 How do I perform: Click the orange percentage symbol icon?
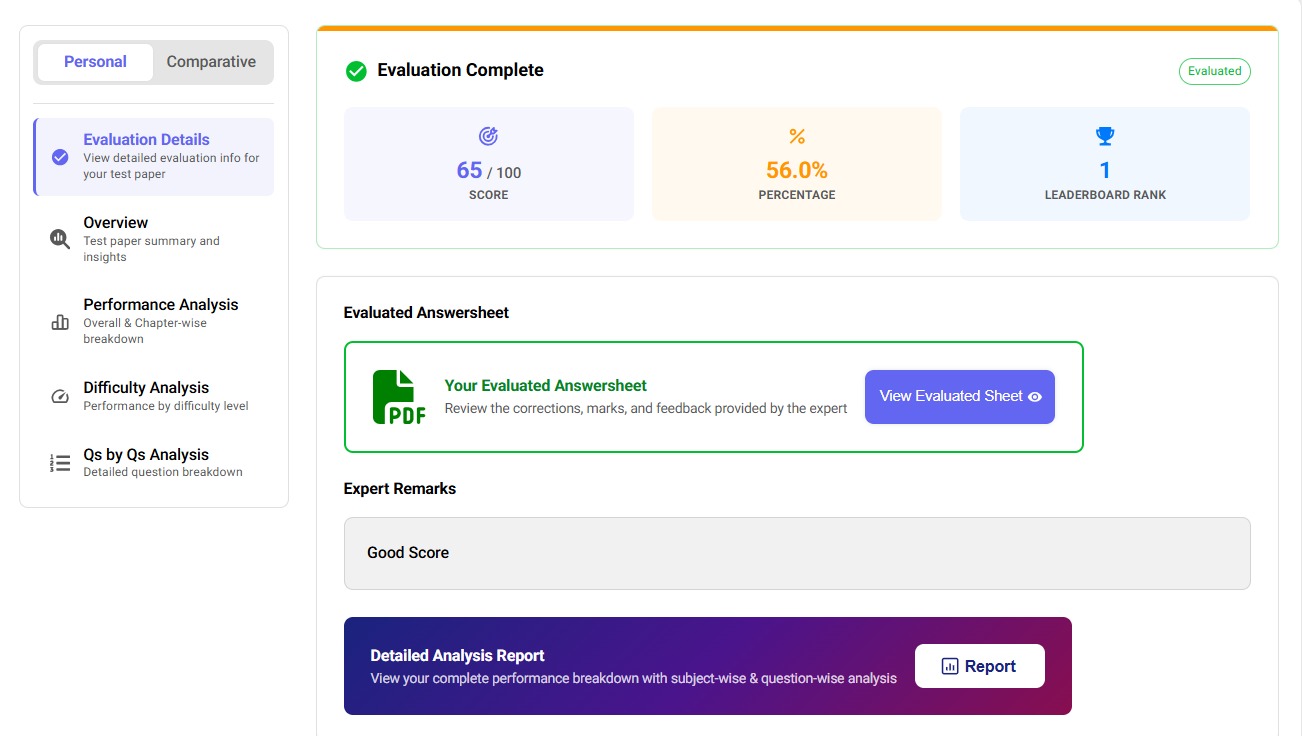[797, 136]
